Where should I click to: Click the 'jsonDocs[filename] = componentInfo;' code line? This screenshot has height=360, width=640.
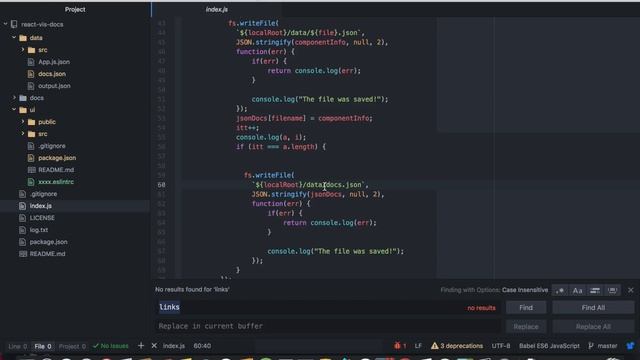click(x=304, y=118)
